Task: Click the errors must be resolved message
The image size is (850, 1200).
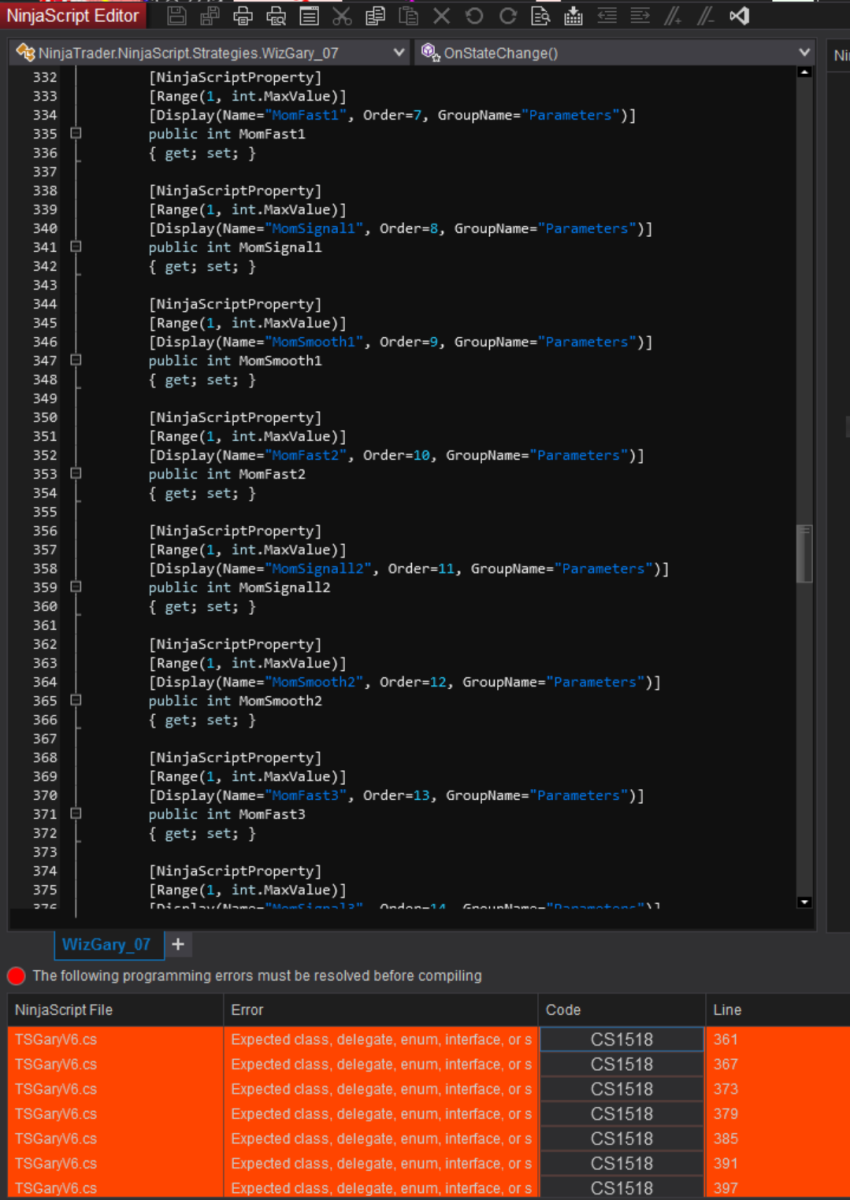Action: (x=257, y=976)
